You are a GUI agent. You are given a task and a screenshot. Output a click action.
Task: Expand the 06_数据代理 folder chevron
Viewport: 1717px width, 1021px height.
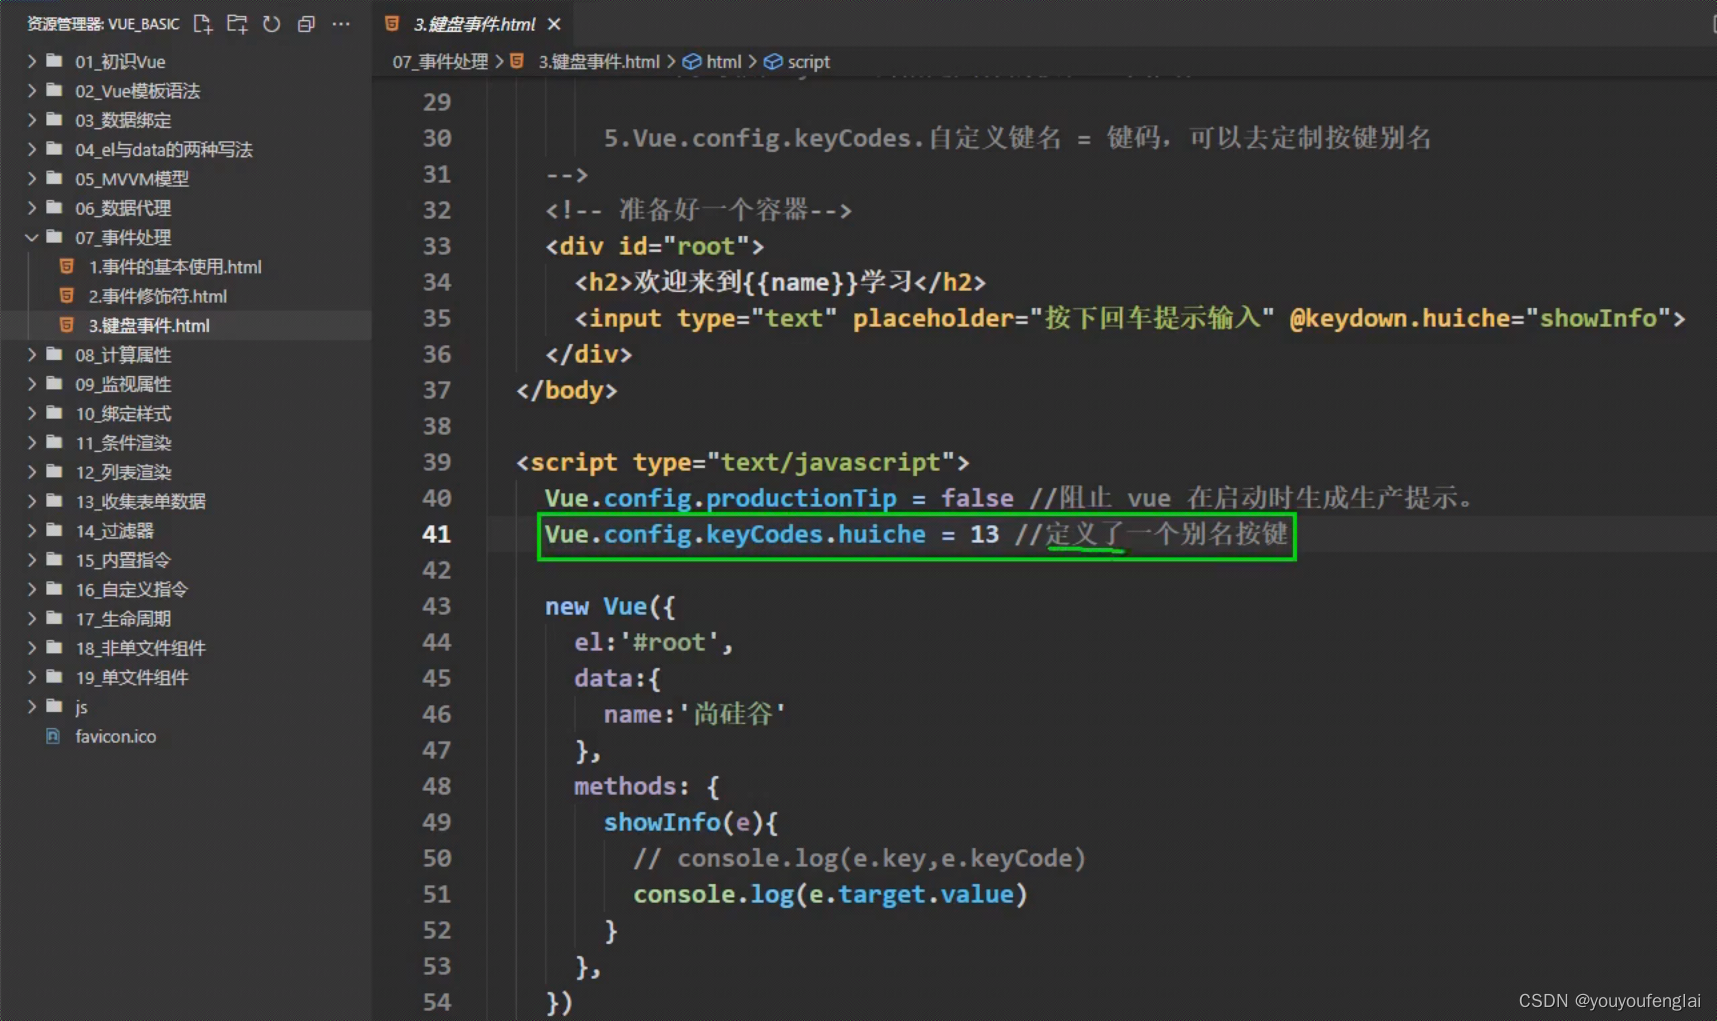pos(32,208)
